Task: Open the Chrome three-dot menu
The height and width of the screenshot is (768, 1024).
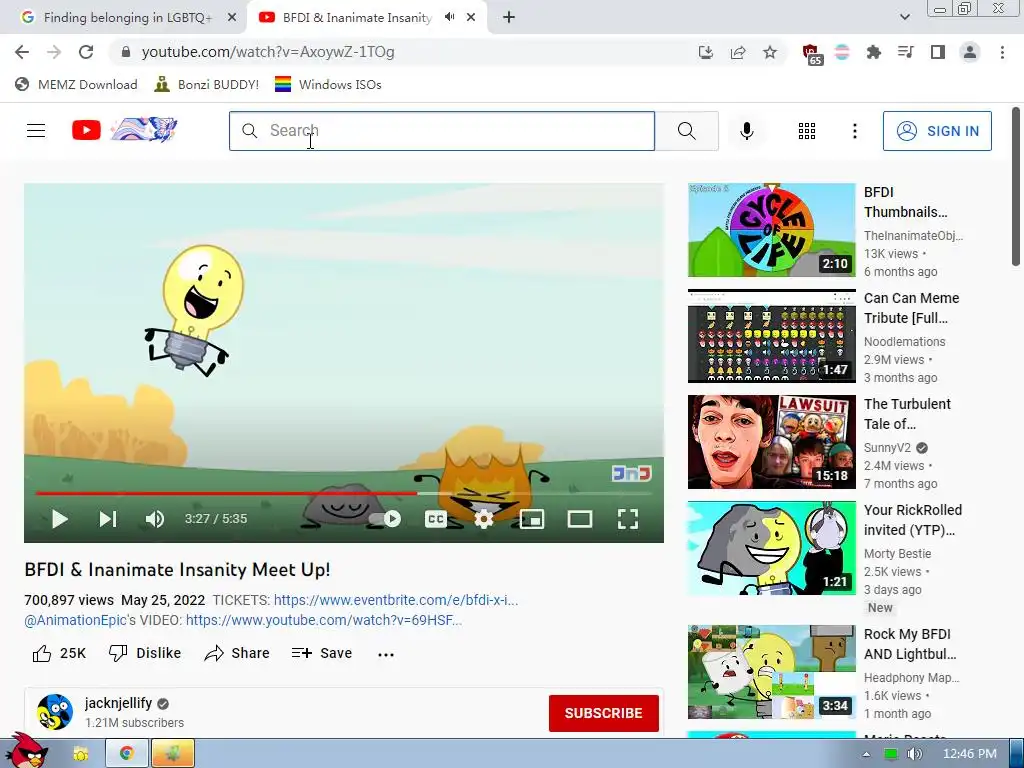Action: coord(1002,52)
